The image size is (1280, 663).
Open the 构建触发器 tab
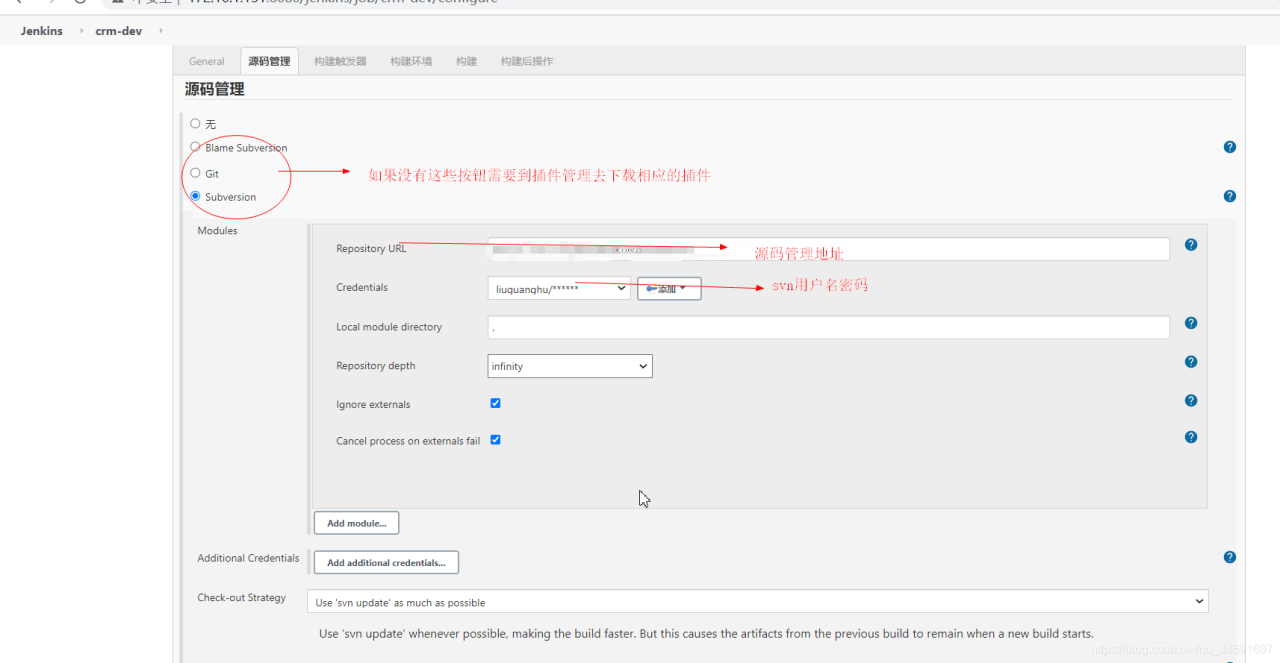[x=340, y=61]
